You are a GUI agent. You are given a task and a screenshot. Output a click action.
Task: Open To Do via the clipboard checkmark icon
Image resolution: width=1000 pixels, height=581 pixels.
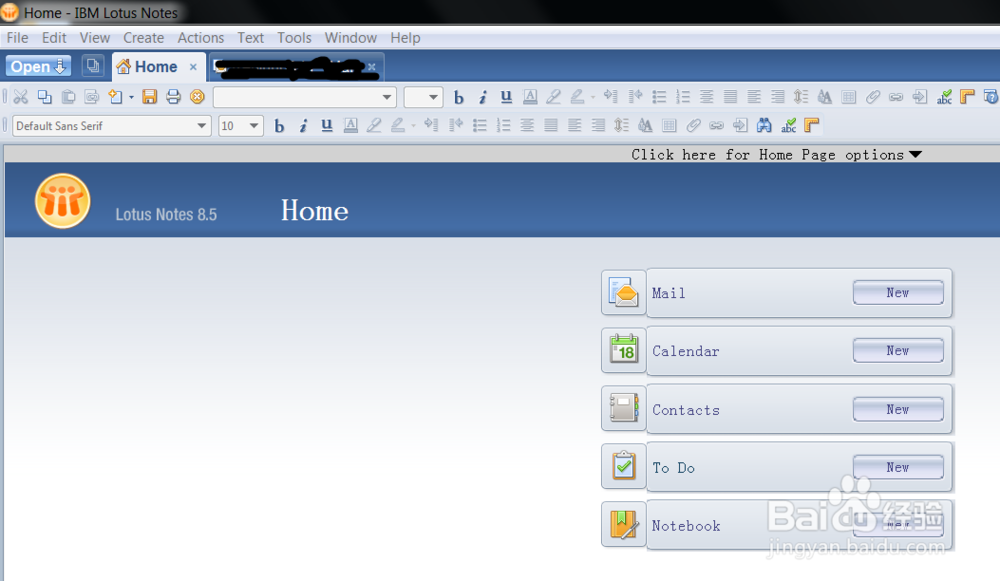click(x=624, y=466)
